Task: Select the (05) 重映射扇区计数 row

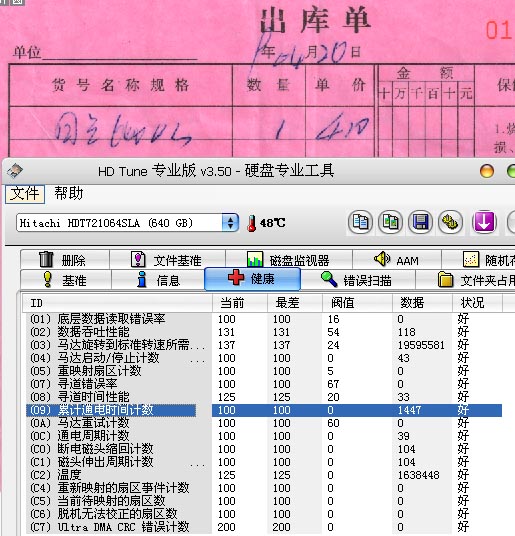Action: pyautogui.click(x=264, y=371)
